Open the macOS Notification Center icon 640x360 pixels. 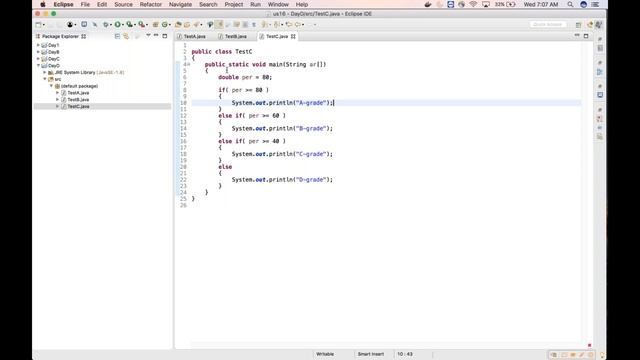point(595,4)
